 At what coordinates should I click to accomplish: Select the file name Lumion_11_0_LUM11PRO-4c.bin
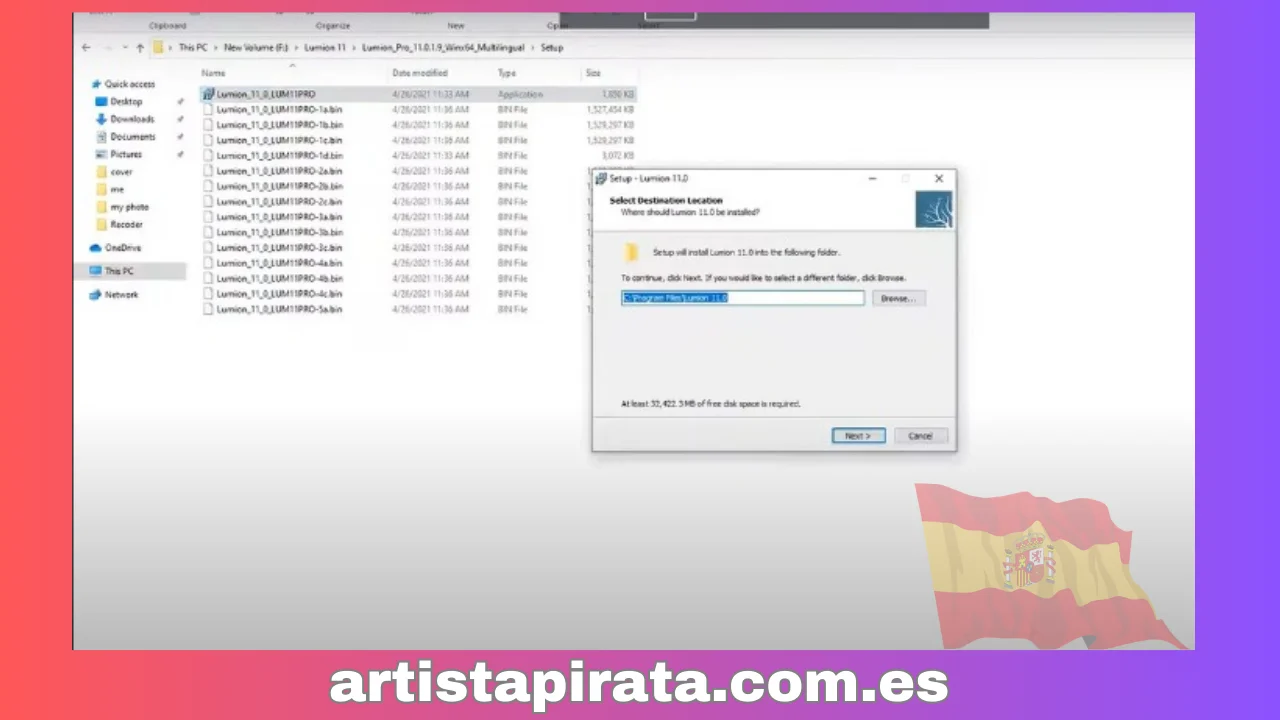[279, 294]
